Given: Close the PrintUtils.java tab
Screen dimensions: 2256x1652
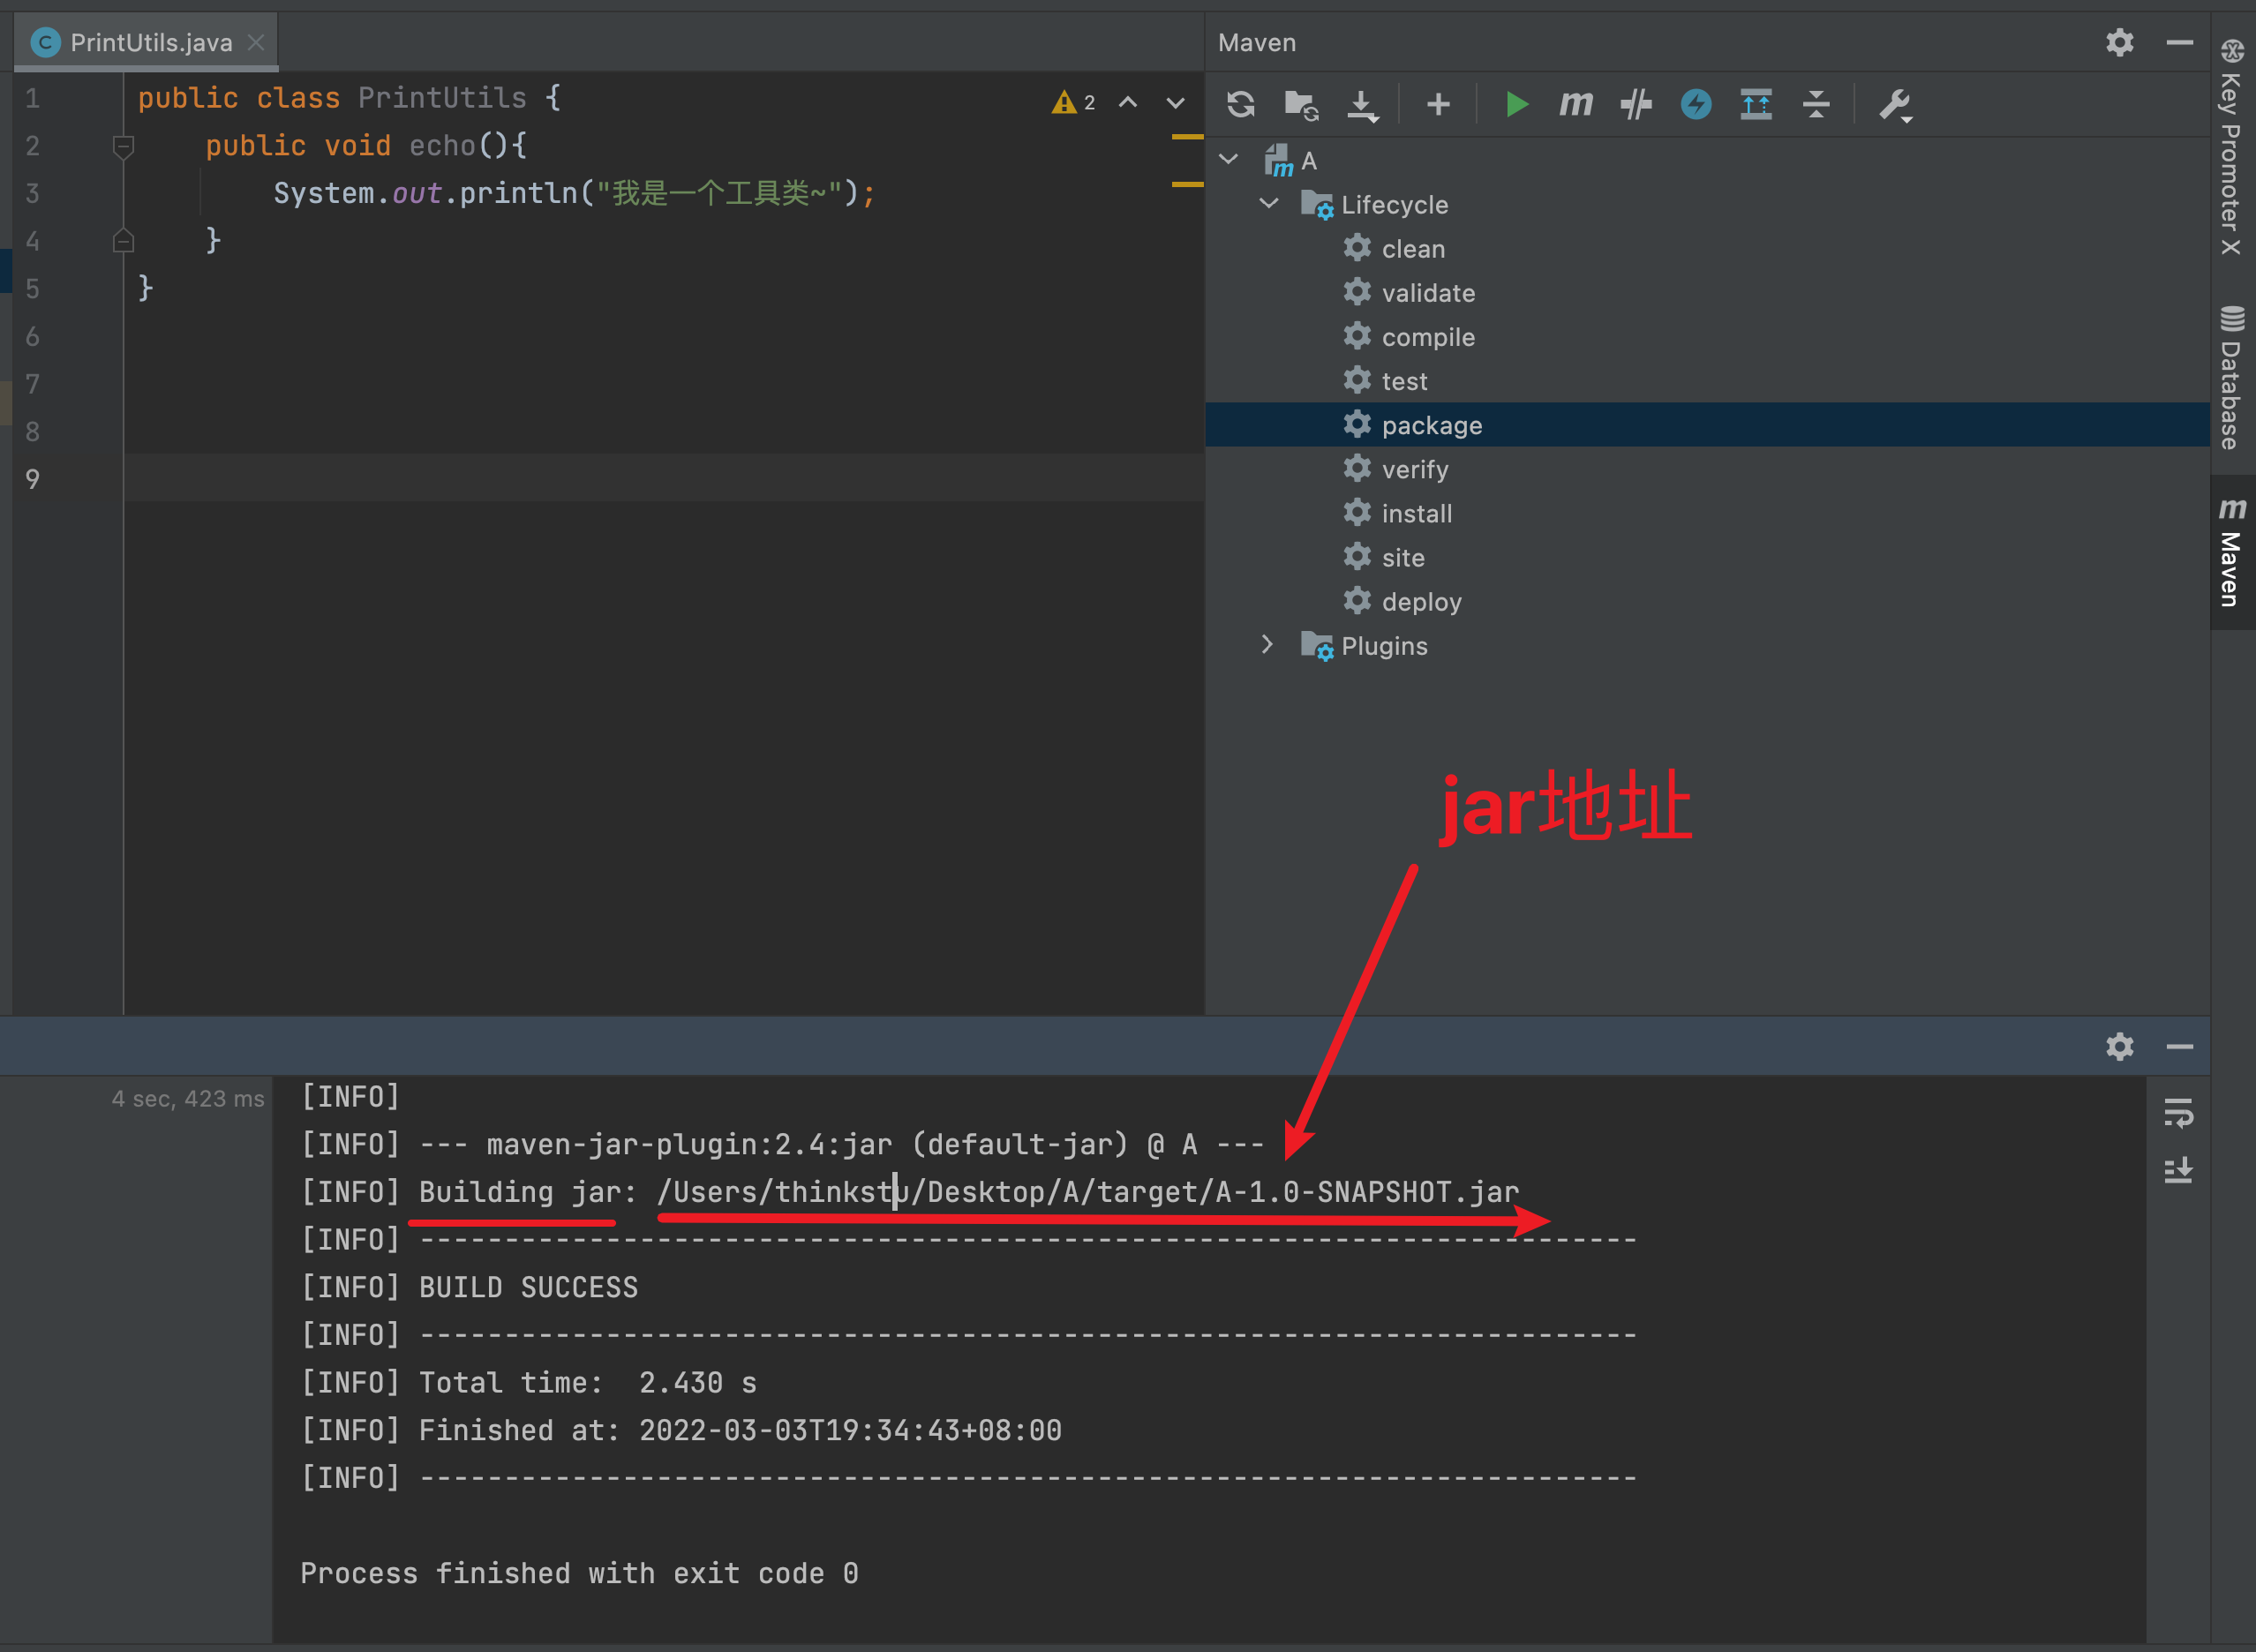Looking at the screenshot, I should pyautogui.click(x=256, y=42).
